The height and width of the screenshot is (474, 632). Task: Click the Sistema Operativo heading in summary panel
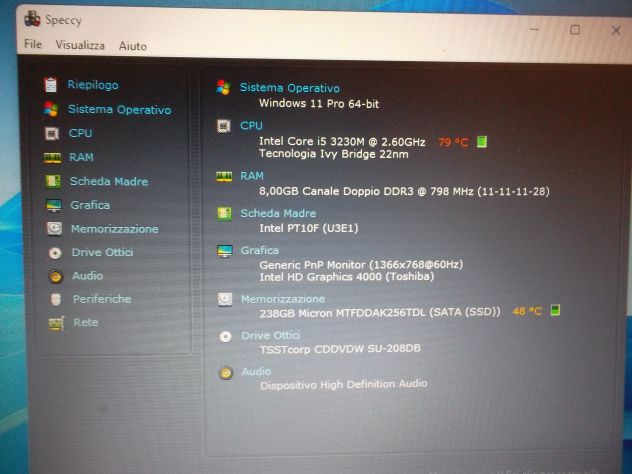coord(290,88)
